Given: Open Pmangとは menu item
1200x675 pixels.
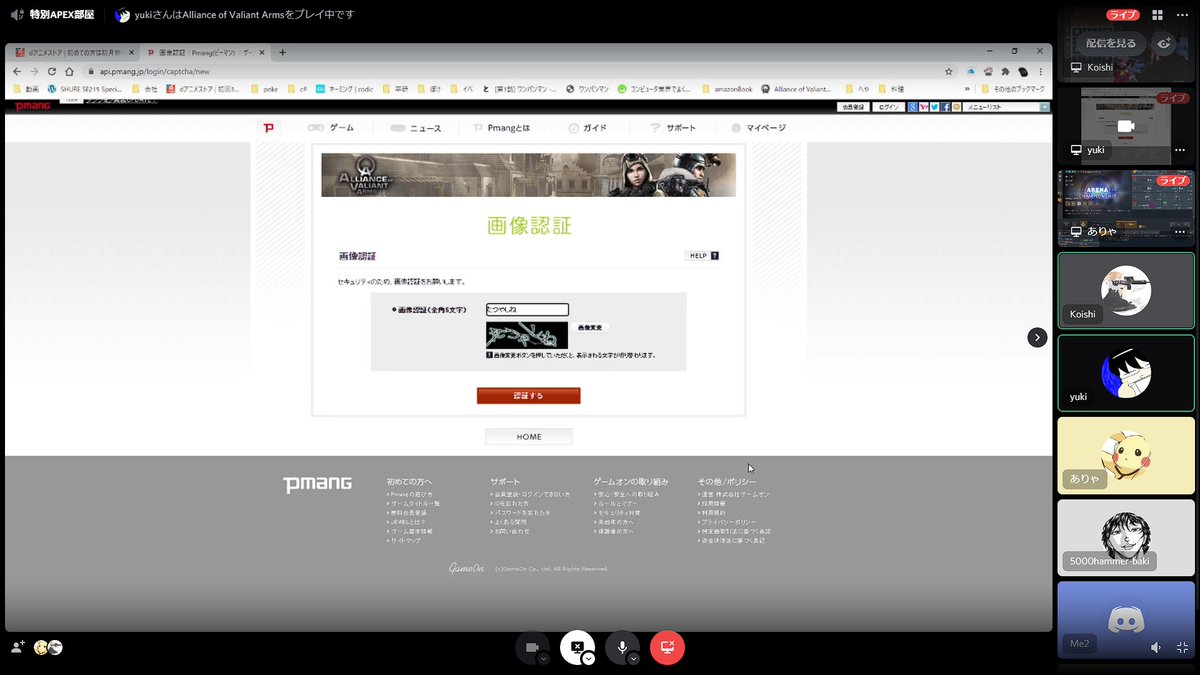Looking at the screenshot, I should click(x=503, y=128).
